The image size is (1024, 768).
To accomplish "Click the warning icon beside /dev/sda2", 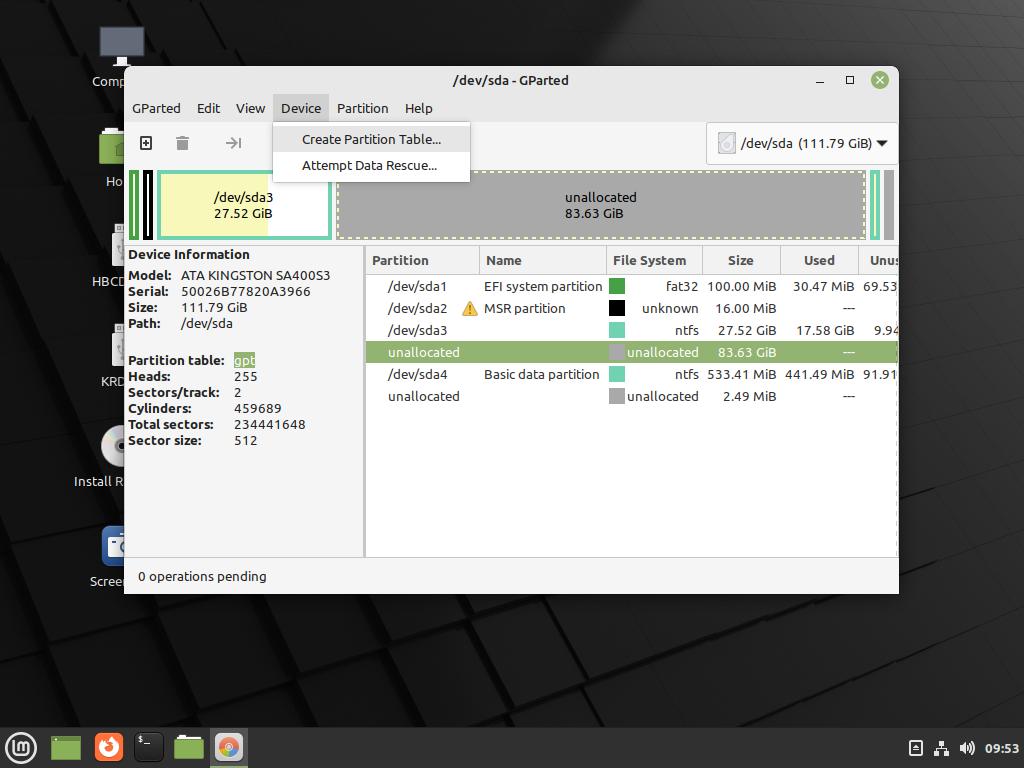I will point(470,309).
